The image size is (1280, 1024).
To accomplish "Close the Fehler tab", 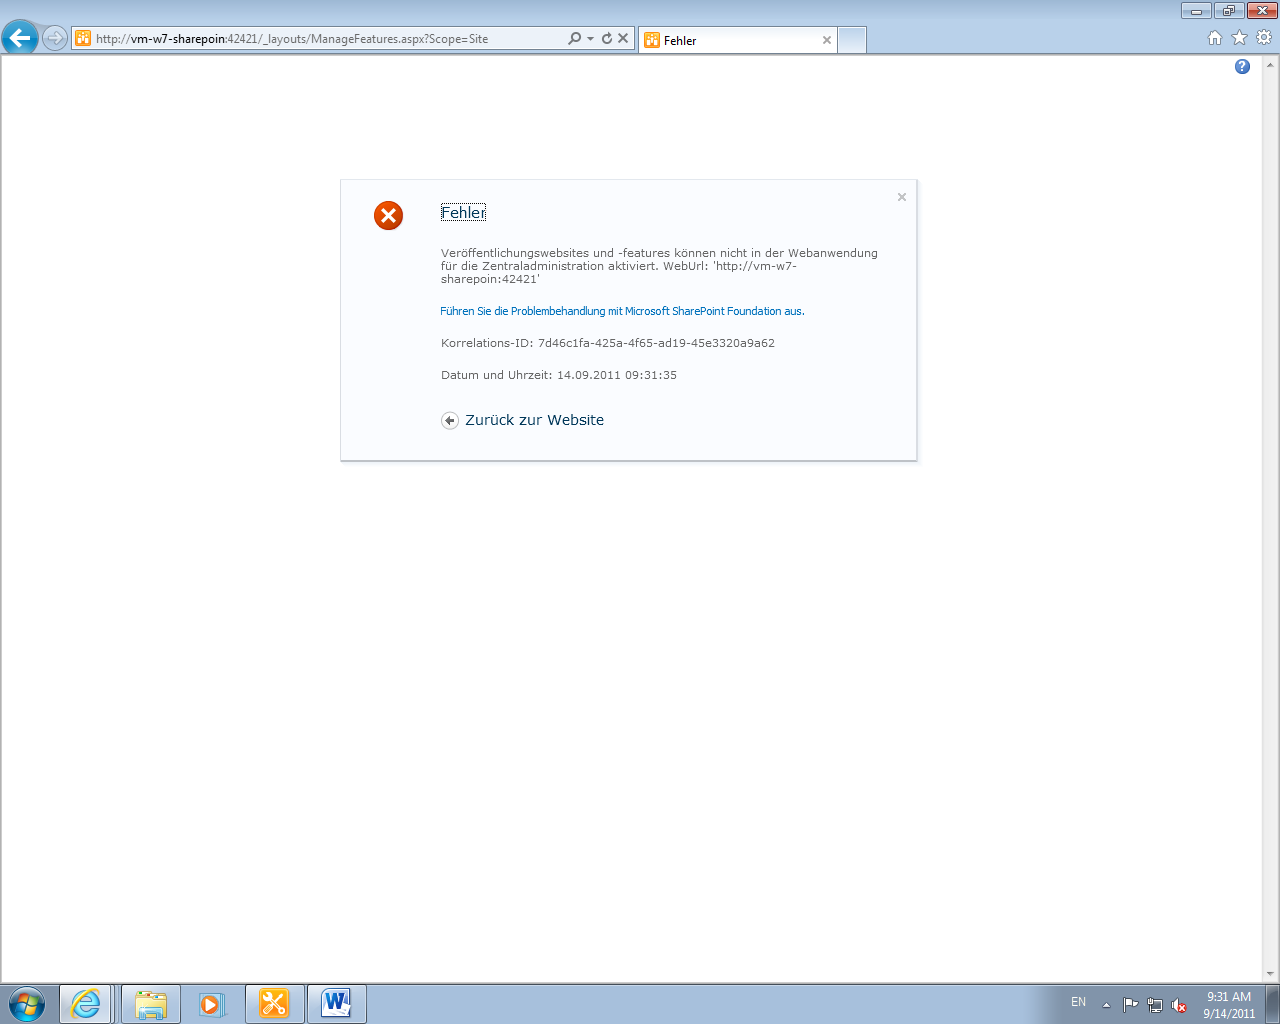I will pyautogui.click(x=827, y=40).
